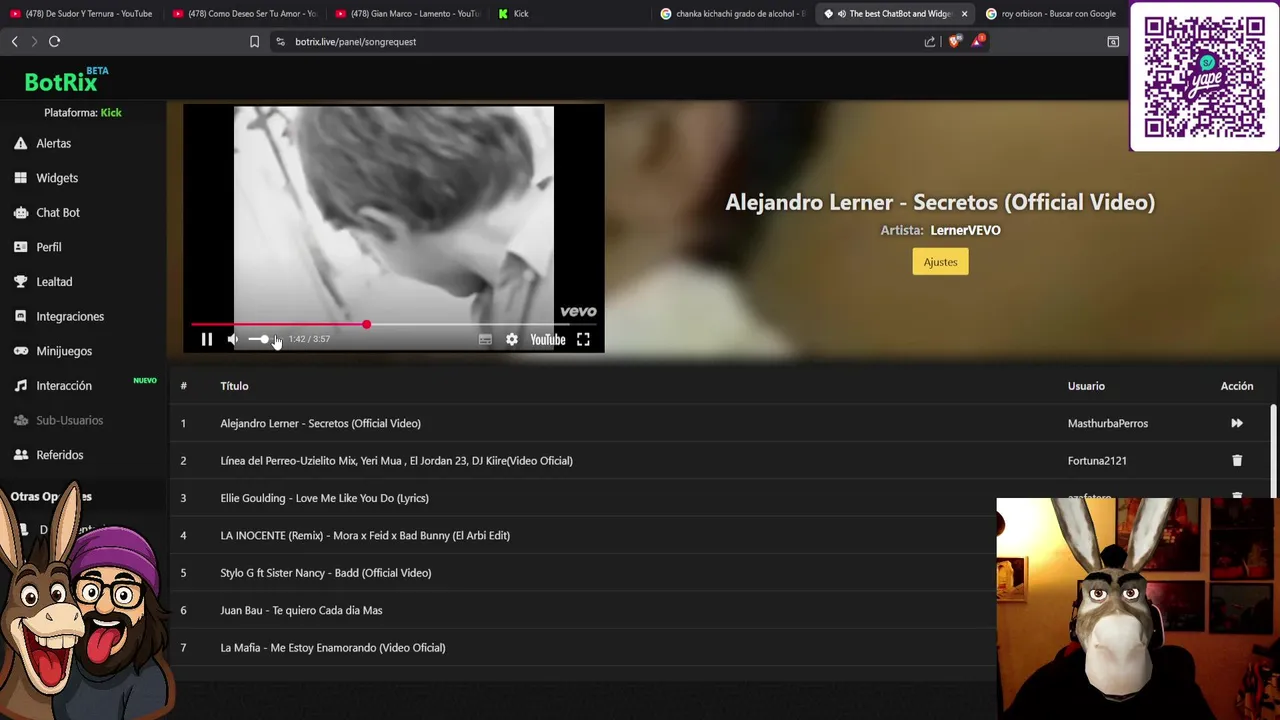Switch to Gian Marco - Lamento tab
The width and height of the screenshot is (1280, 720).
[408, 14]
